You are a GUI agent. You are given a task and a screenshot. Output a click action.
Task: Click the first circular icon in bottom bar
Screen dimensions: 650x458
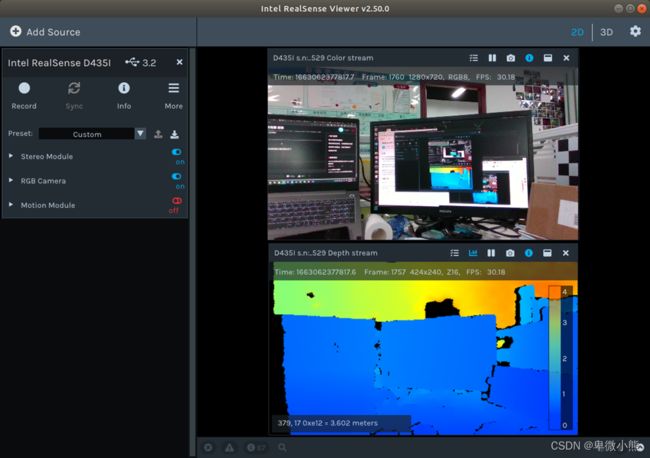208,448
